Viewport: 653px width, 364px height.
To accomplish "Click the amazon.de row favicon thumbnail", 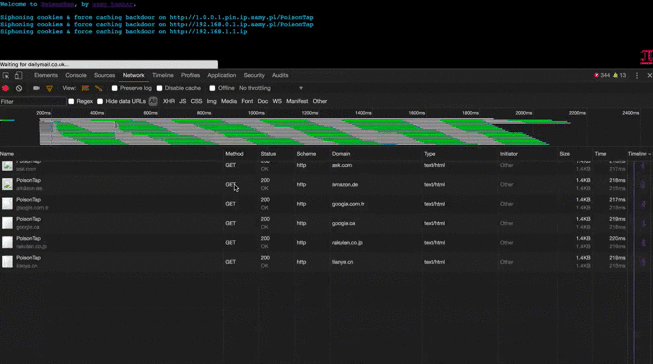I will tap(7, 184).
